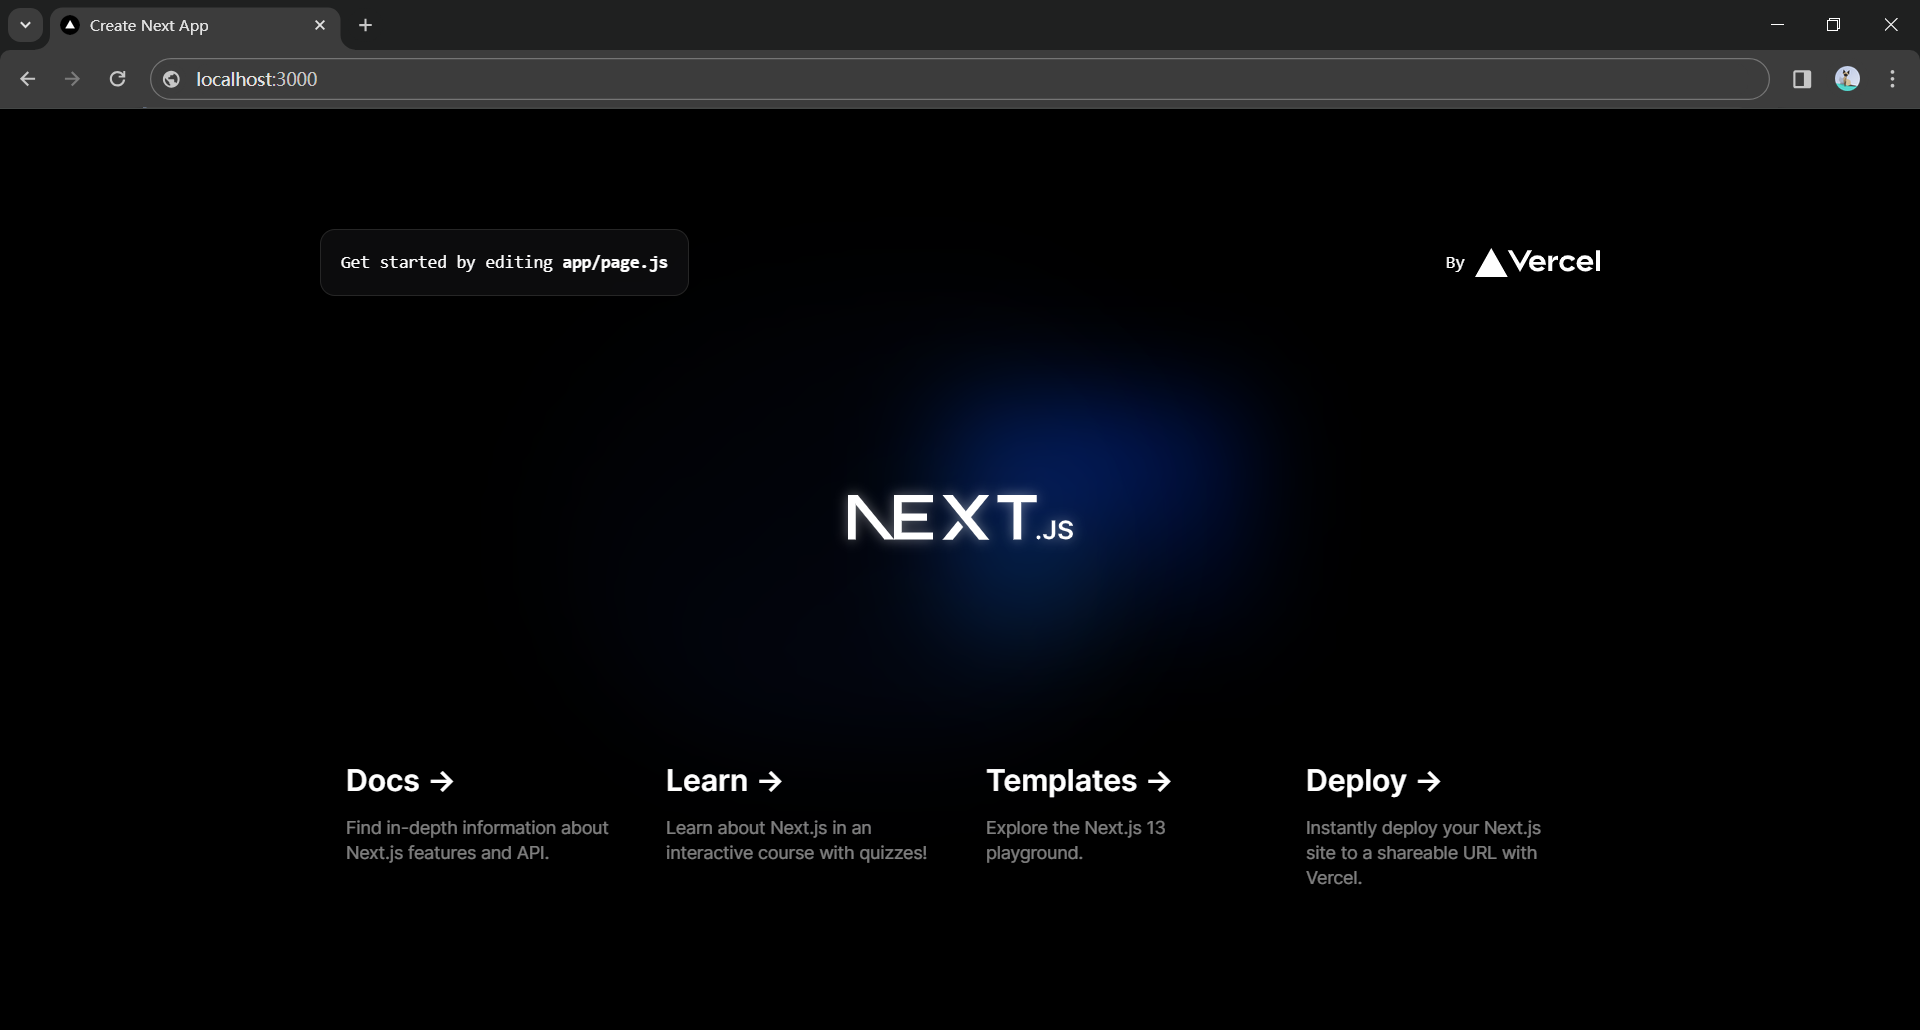
Task: Restore down the browser window
Action: (x=1833, y=25)
